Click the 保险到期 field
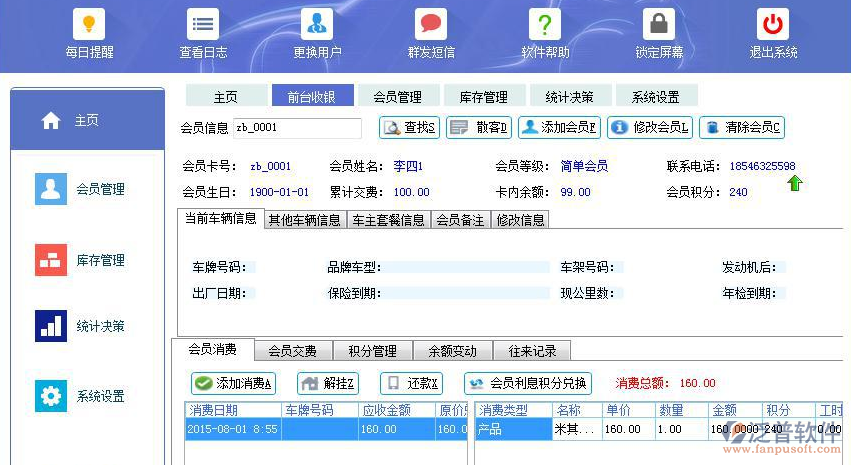851x465 pixels. [467, 293]
